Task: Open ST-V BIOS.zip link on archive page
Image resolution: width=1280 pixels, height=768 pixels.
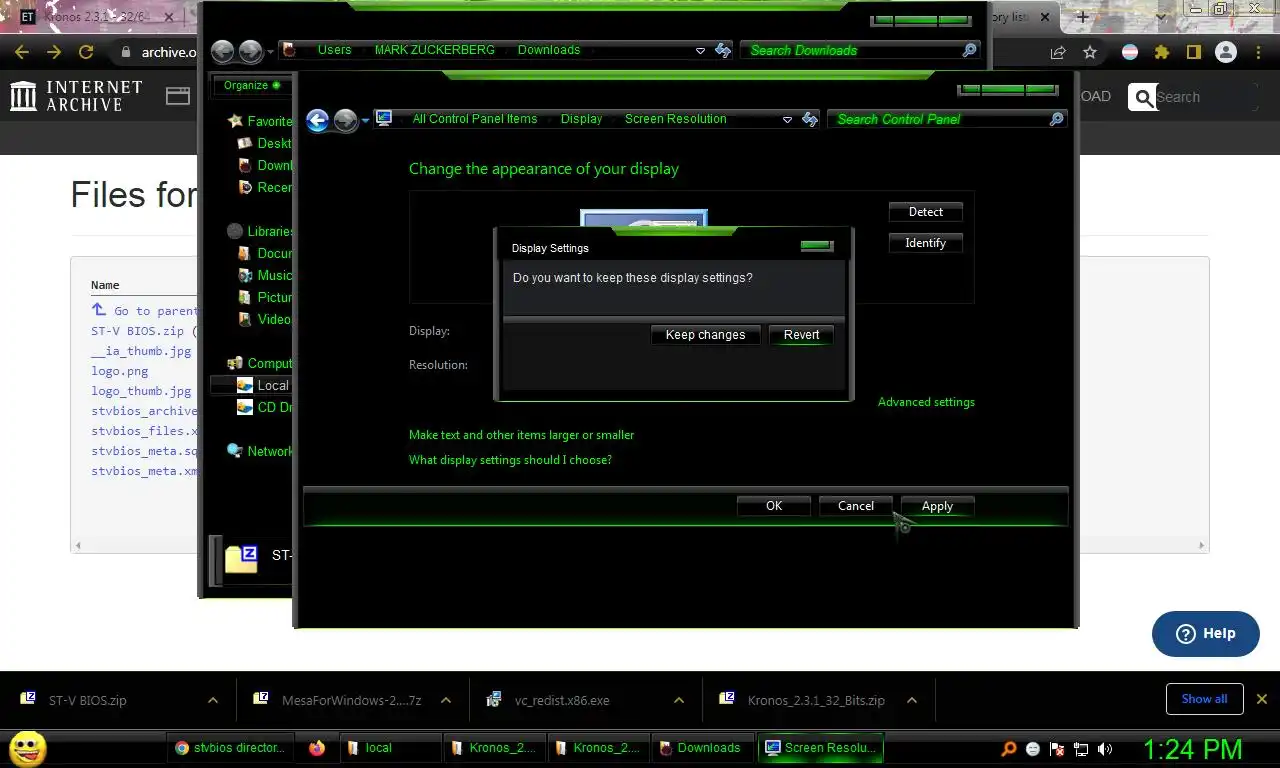Action: [138, 331]
